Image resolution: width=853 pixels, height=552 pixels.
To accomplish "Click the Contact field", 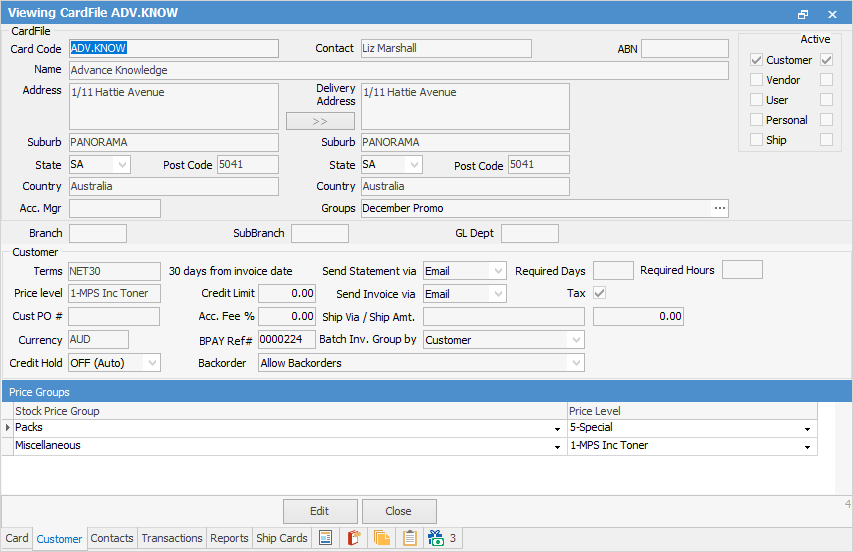I will point(446,48).
